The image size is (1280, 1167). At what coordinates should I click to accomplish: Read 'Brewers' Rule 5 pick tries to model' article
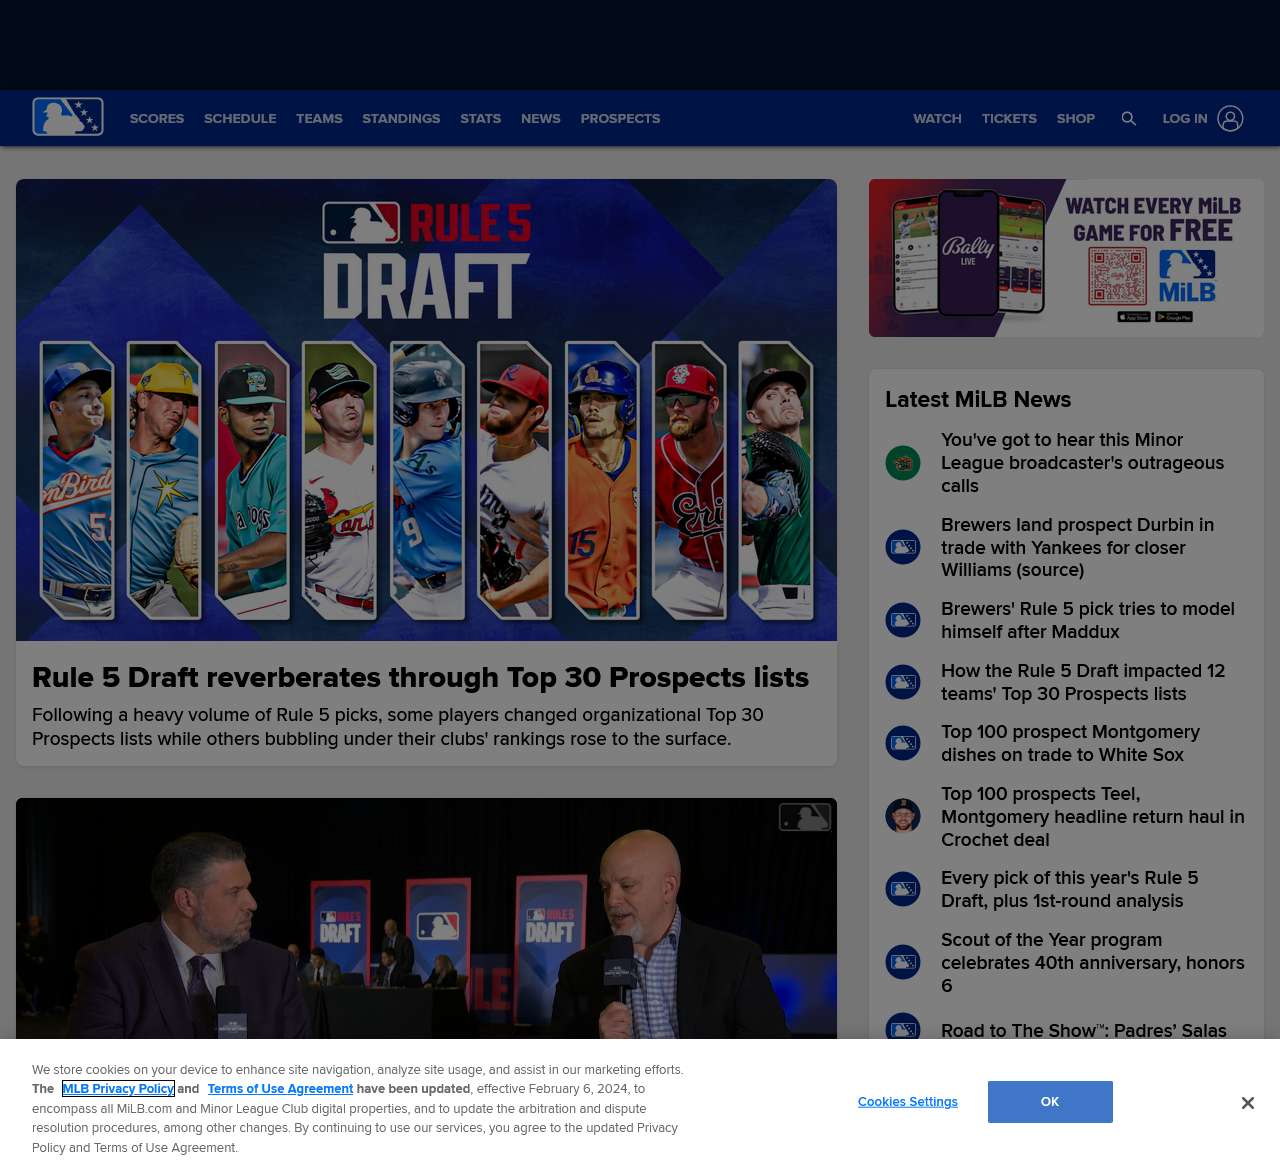1088,620
